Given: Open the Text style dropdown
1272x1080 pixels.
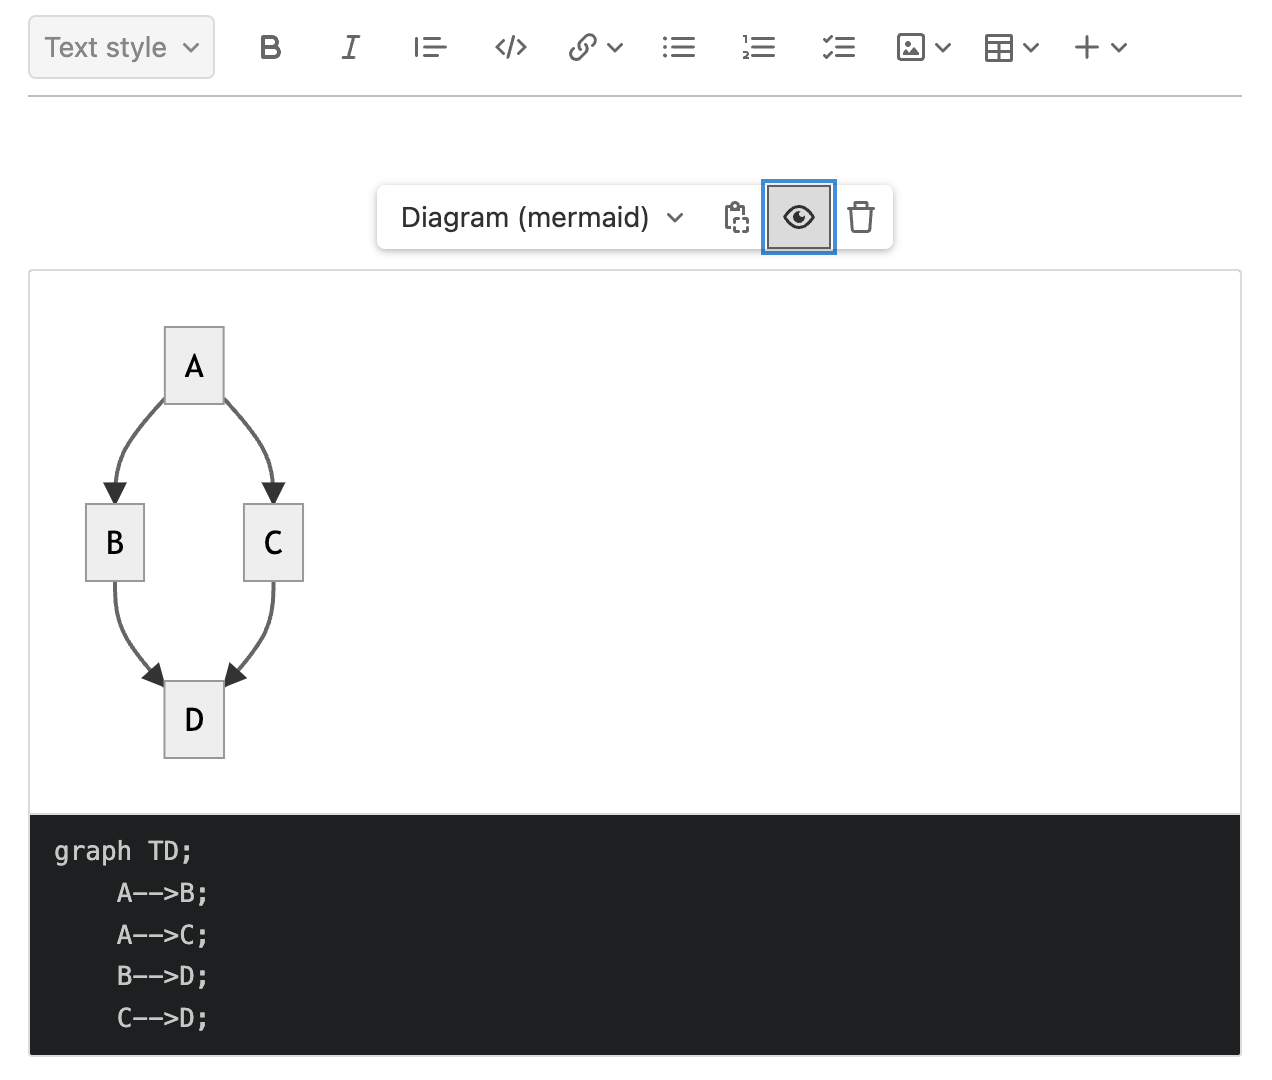Looking at the screenshot, I should coord(120,47).
